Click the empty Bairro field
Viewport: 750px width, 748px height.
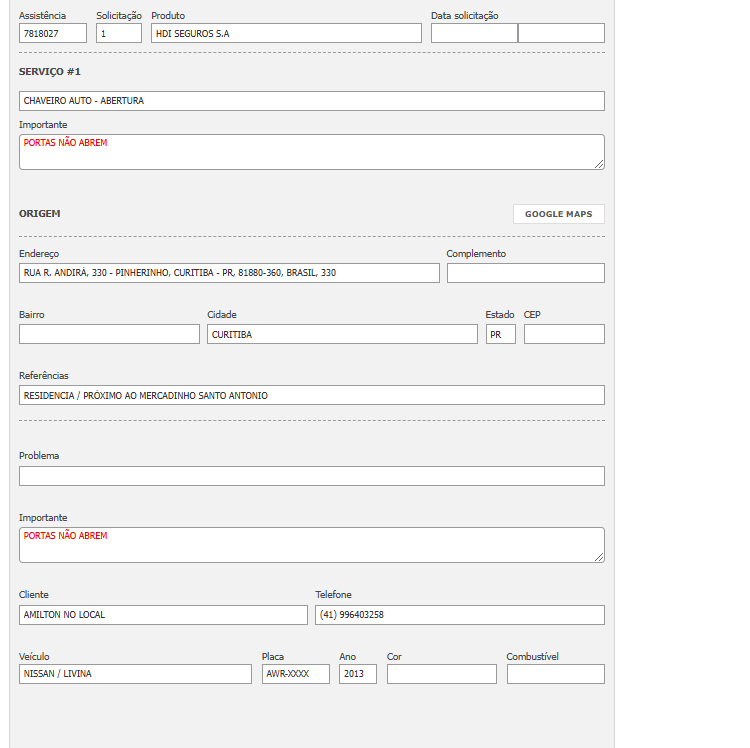point(109,334)
